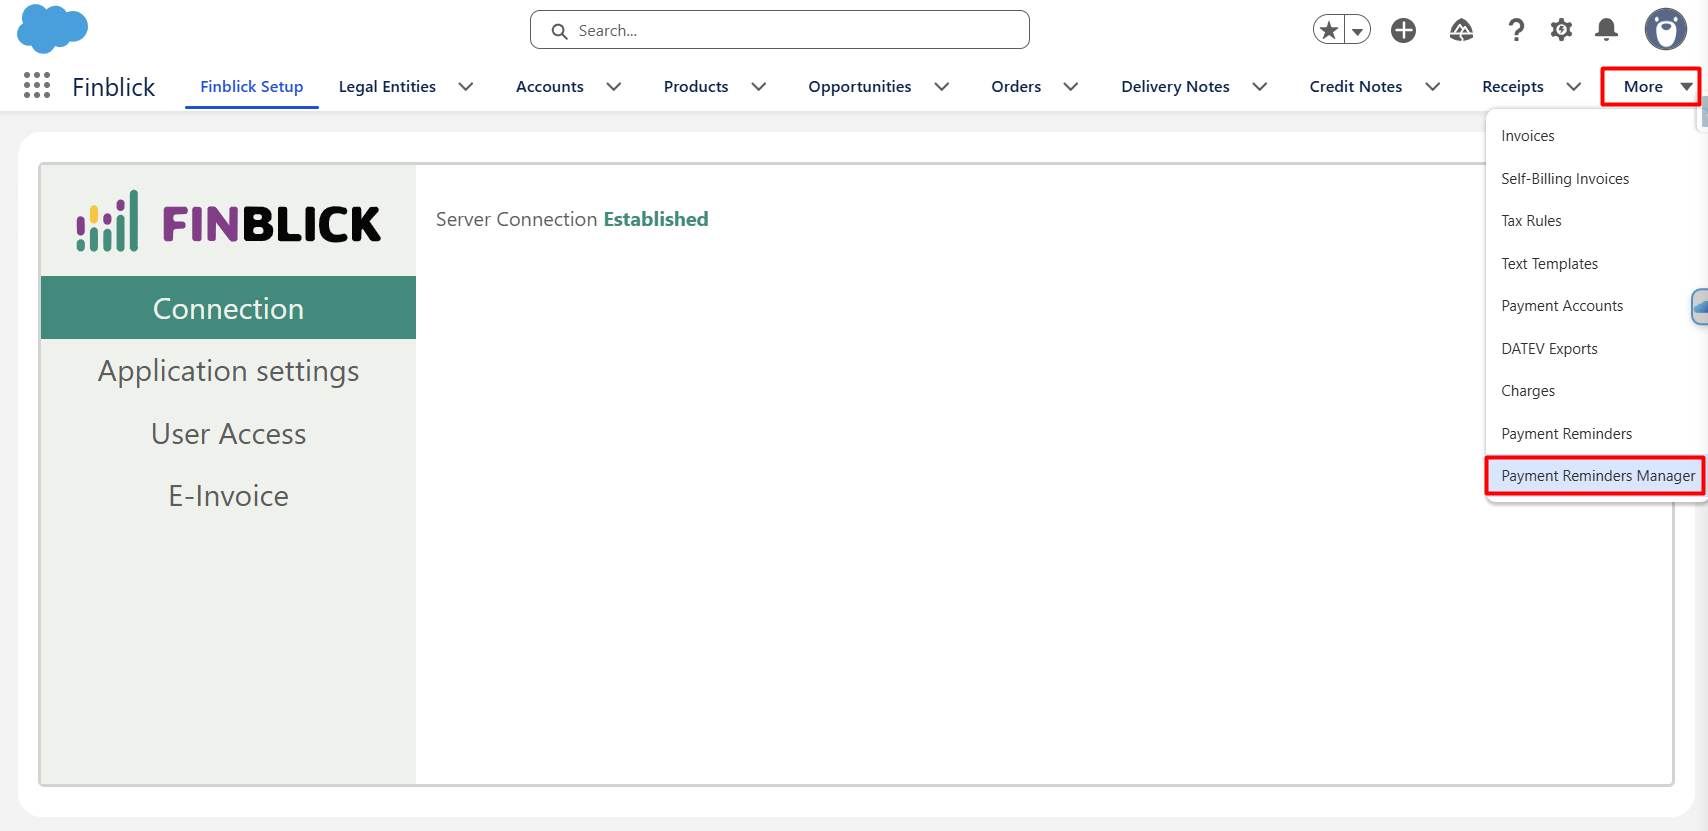1708x831 pixels.
Task: Expand the Delivery Notes chevron menu
Action: click(1260, 87)
